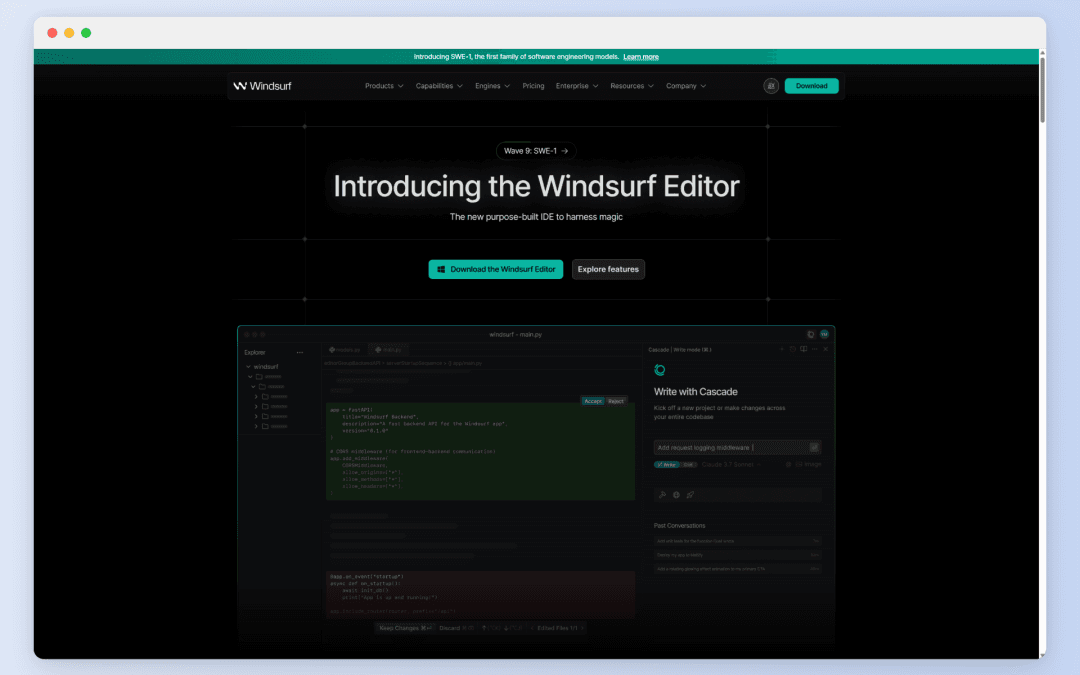Open the Resources dropdown
Image resolution: width=1080 pixels, height=675 pixels.
(x=632, y=86)
